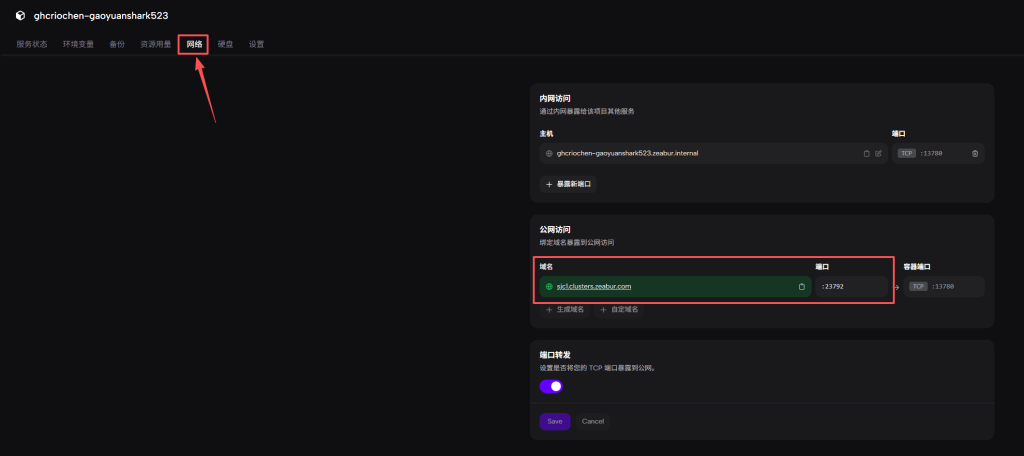1024x456 pixels.
Task: Click the arrow icon before 容器端口 field
Action: coord(896,287)
